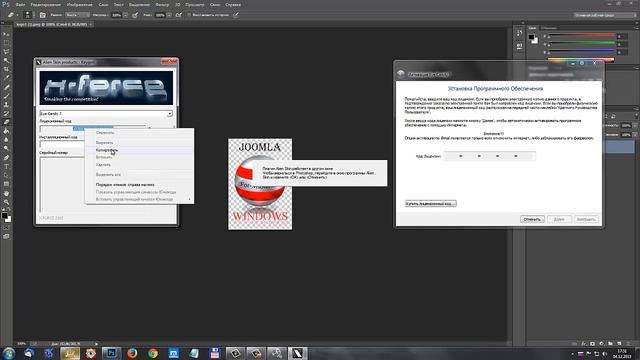
Task: Open the Фильтр menu
Action: pyautogui.click(x=162, y=4)
